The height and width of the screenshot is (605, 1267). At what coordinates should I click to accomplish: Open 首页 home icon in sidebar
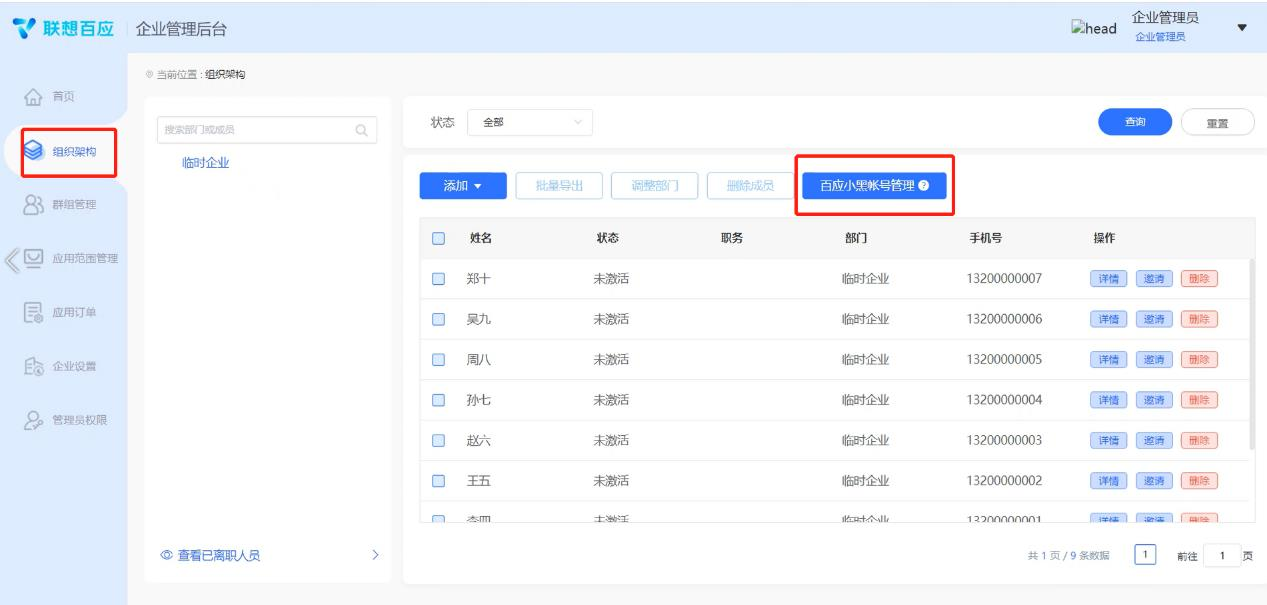point(31,98)
